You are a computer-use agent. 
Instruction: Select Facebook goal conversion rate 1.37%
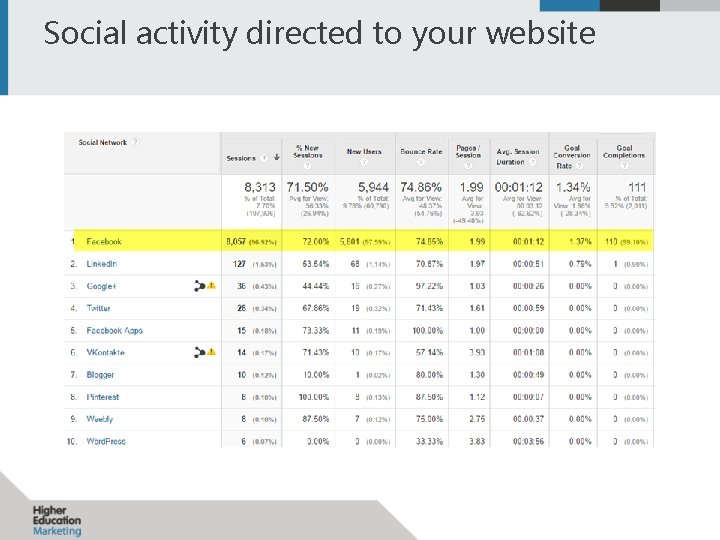tap(580, 242)
